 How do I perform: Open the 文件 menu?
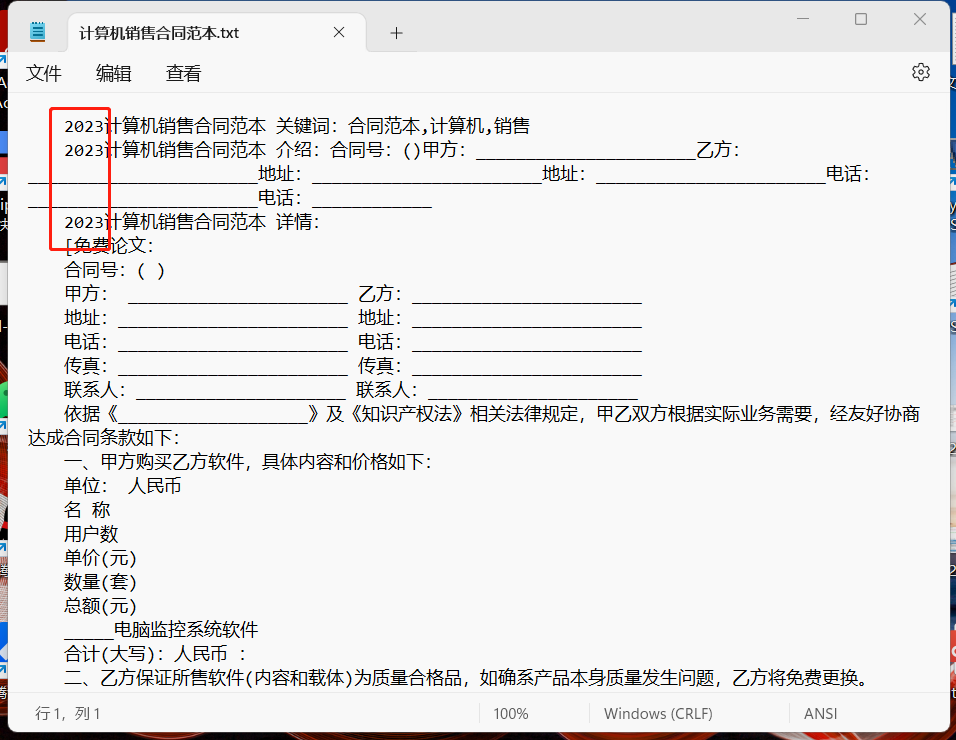click(44, 73)
